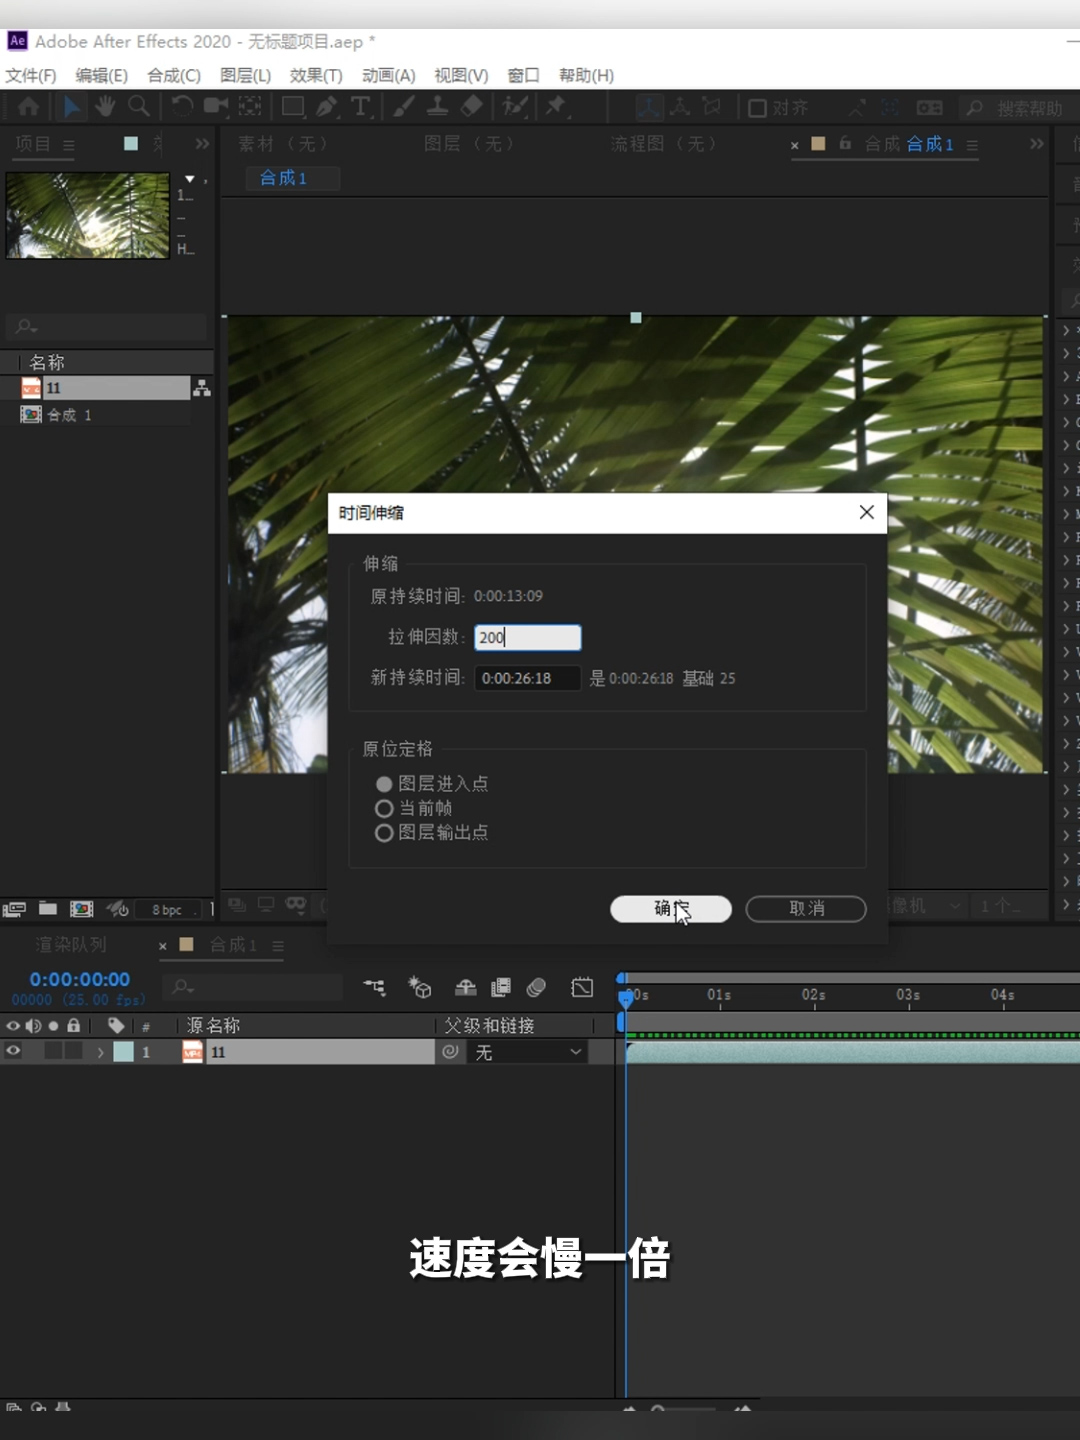This screenshot has width=1080, height=1440.
Task: Click the Interpret Footage icon in Project panel
Action: tap(14, 909)
